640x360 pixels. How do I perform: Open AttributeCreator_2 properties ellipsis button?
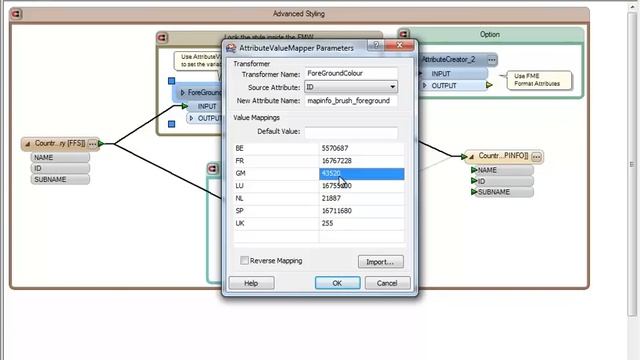[492, 60]
